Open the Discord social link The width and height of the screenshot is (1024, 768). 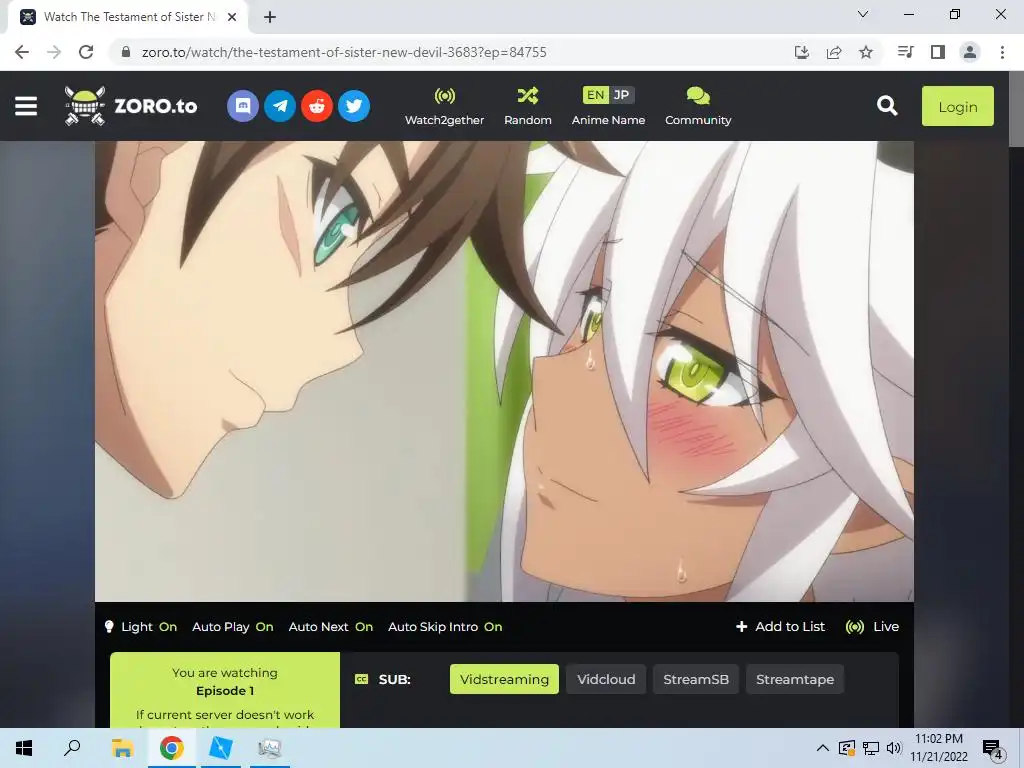[243, 106]
